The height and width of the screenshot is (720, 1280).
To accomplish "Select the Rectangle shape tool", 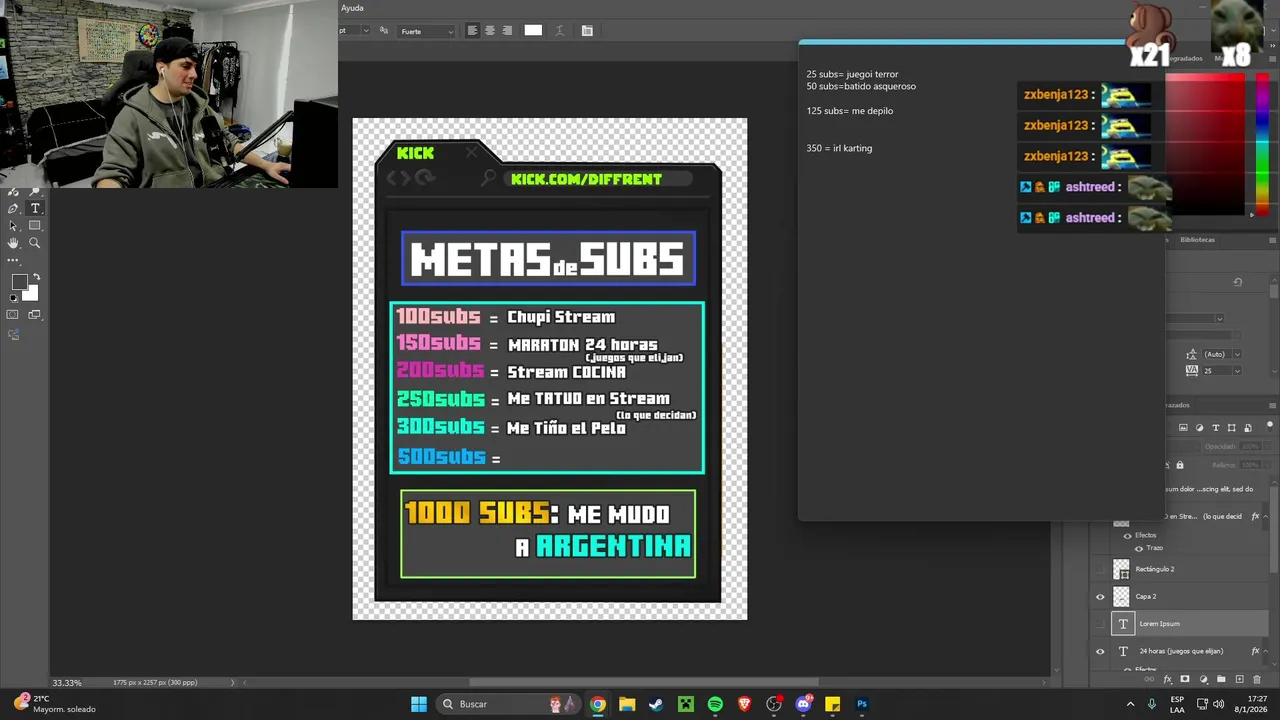I will [x=34, y=226].
